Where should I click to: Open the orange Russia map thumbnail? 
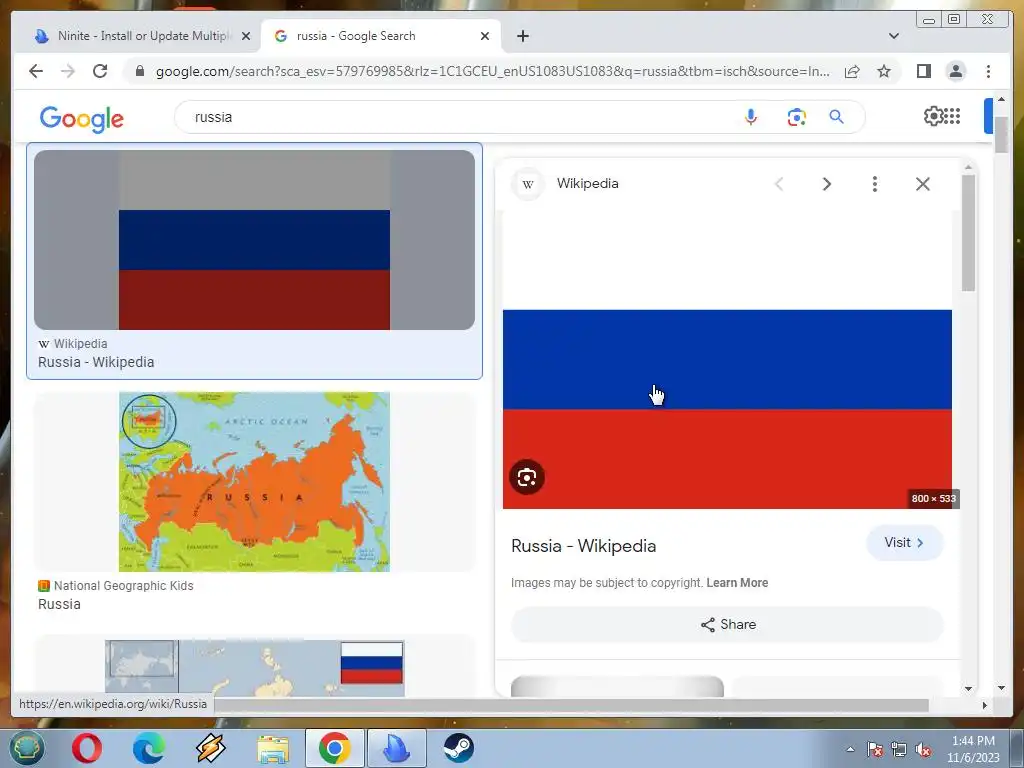point(254,482)
